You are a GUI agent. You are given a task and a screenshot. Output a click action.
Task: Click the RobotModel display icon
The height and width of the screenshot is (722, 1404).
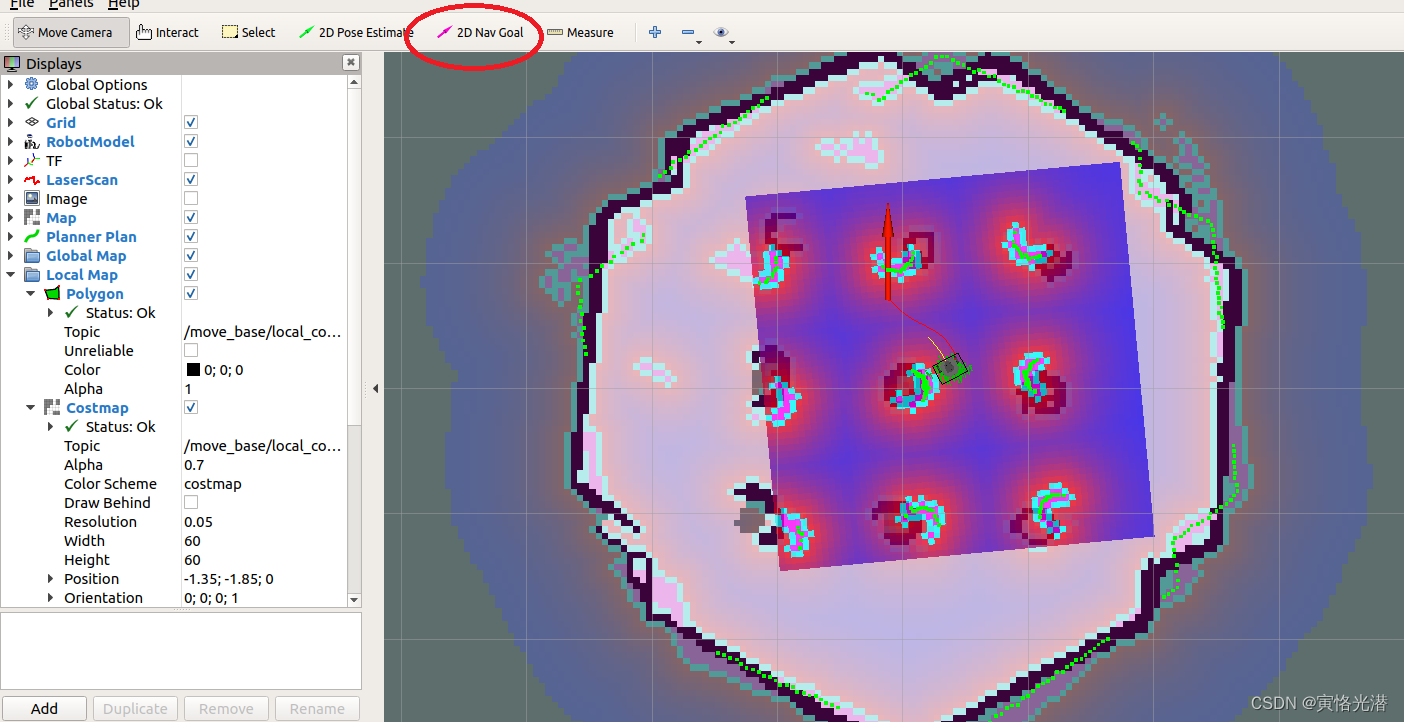[32, 142]
